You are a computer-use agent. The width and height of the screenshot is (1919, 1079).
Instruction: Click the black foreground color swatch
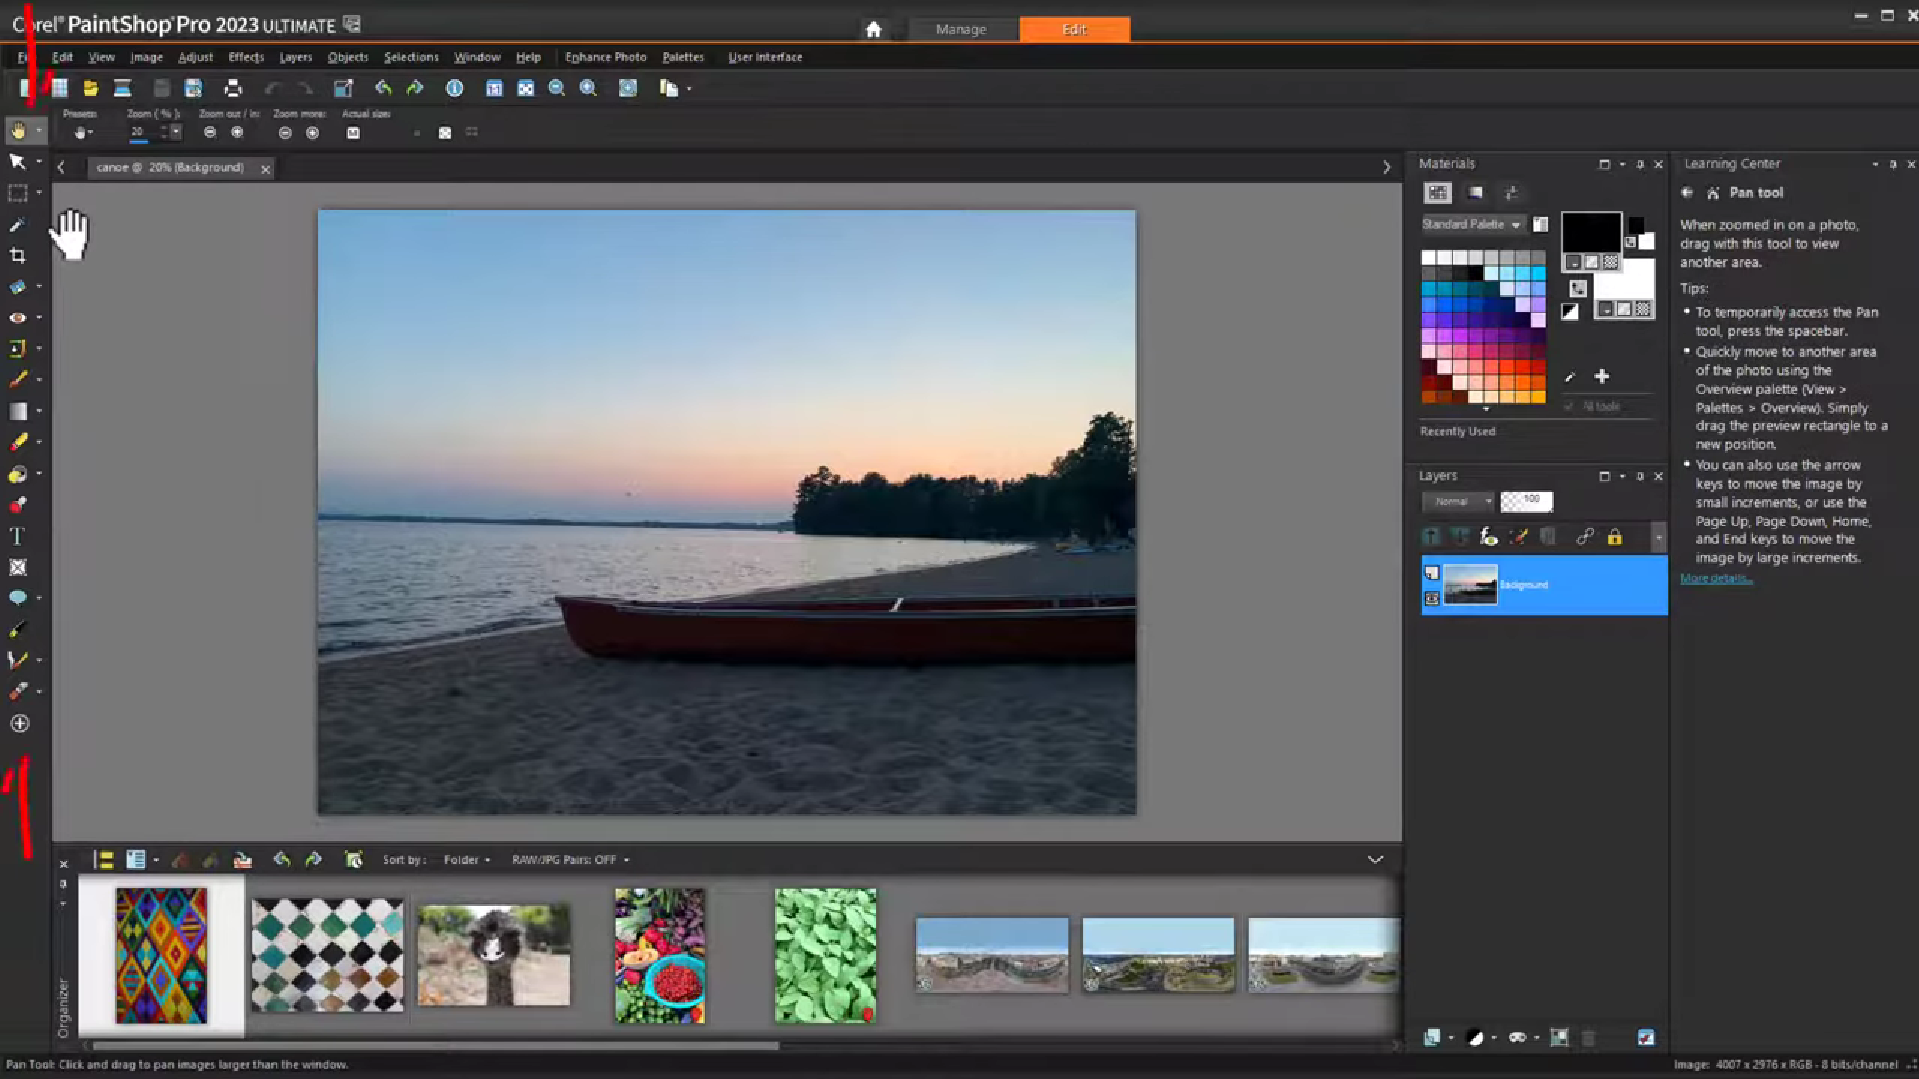coord(1591,232)
